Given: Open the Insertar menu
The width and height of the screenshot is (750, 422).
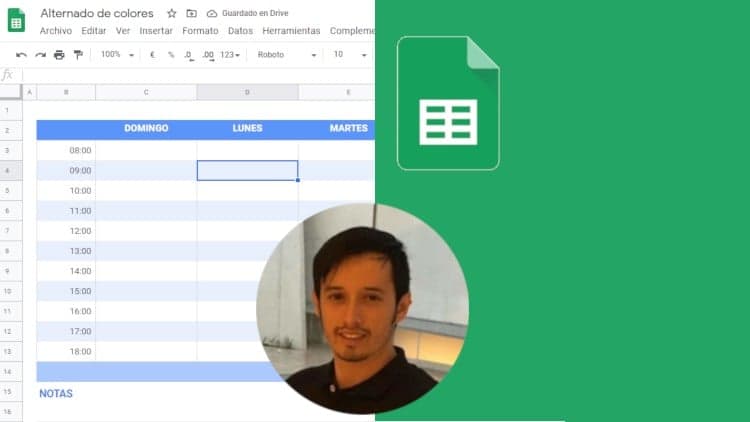Looking at the screenshot, I should tap(156, 31).
